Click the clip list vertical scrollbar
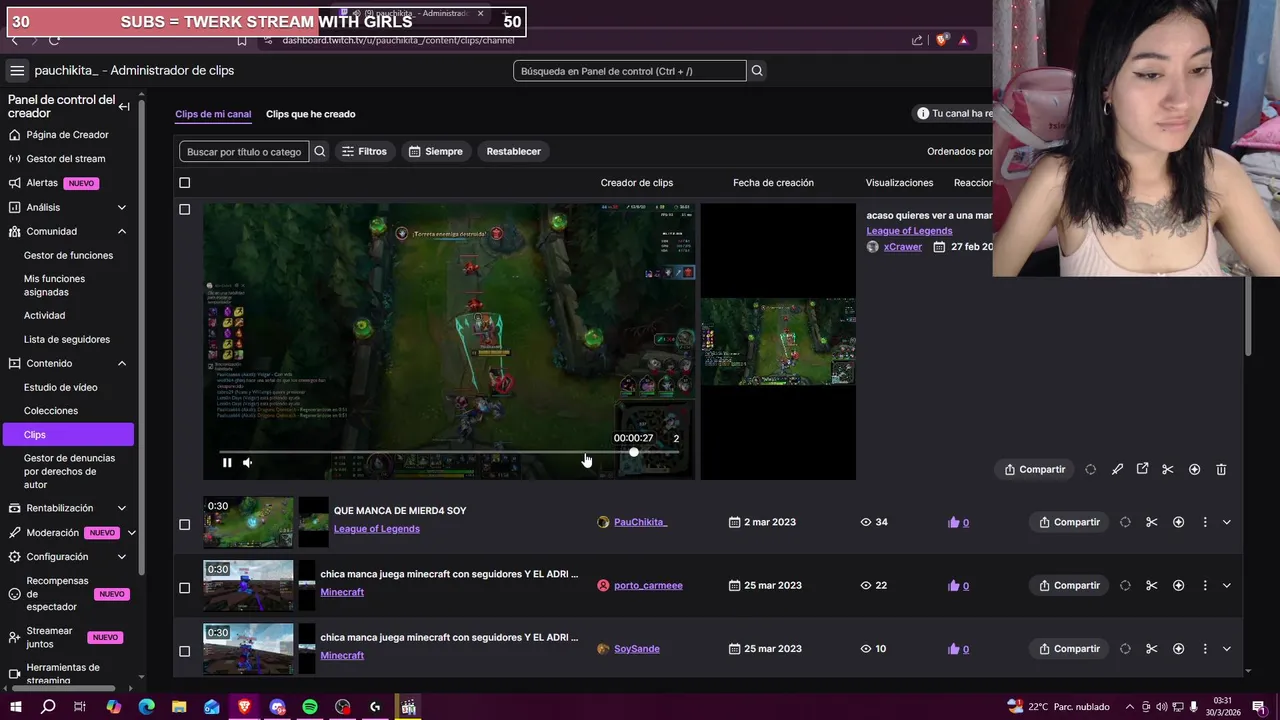Screen dimensions: 1280x720 point(1248,315)
